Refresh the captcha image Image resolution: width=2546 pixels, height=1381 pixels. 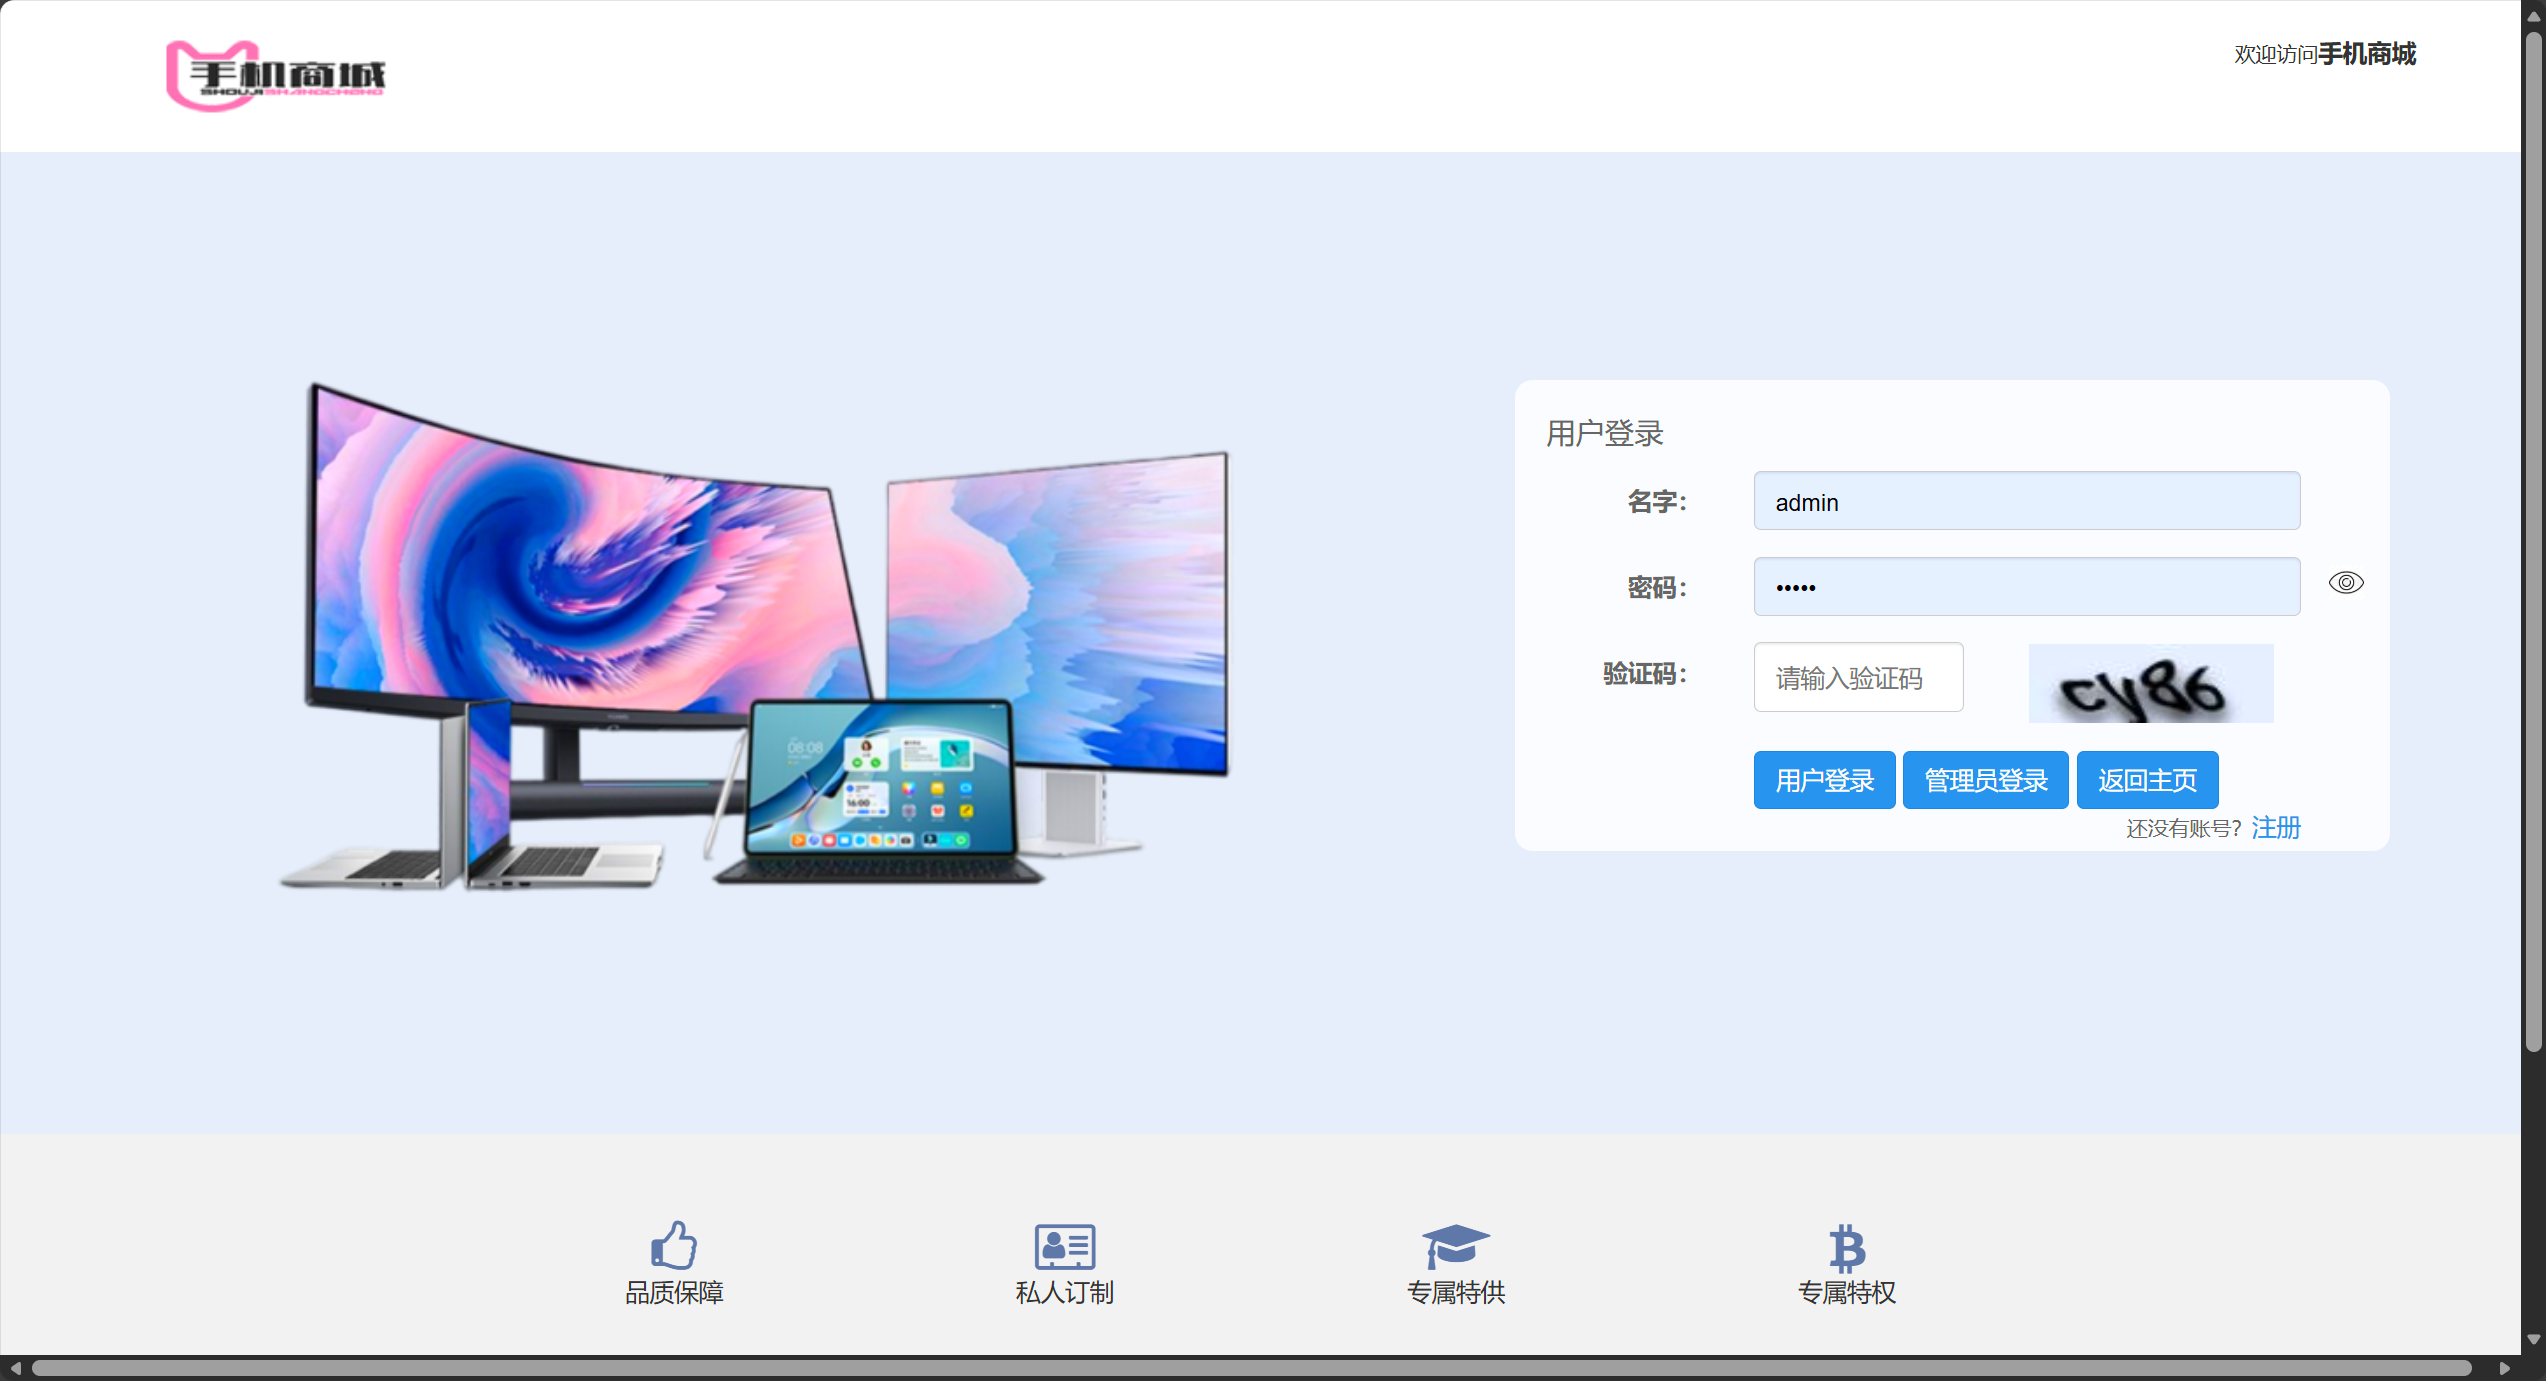(x=2150, y=684)
